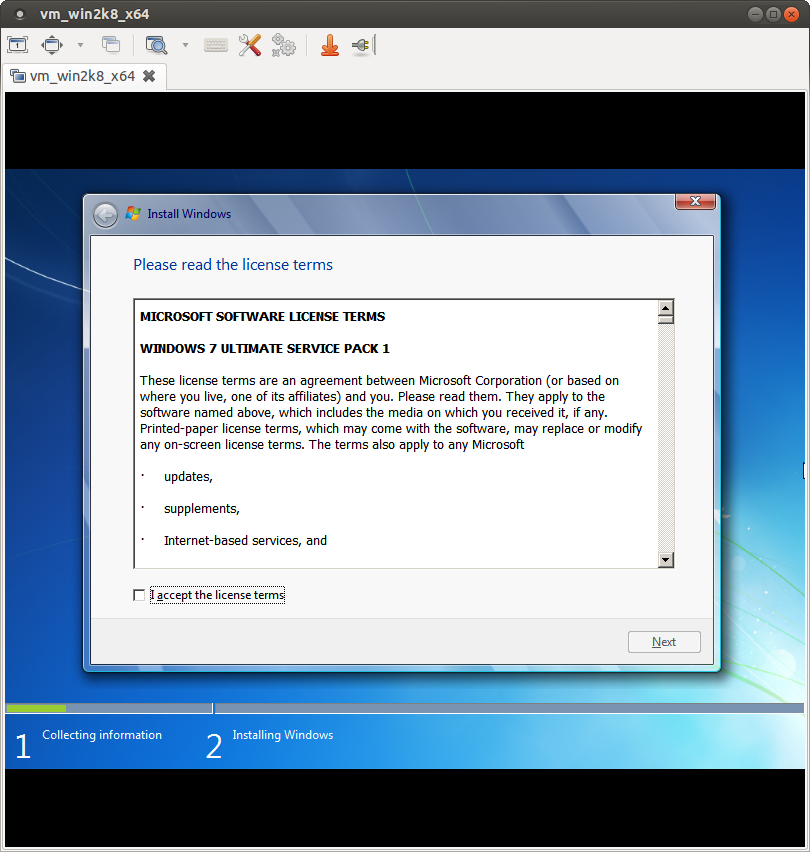Open the displays dropdown arrow
Image resolution: width=810 pixels, height=852 pixels.
78,45
